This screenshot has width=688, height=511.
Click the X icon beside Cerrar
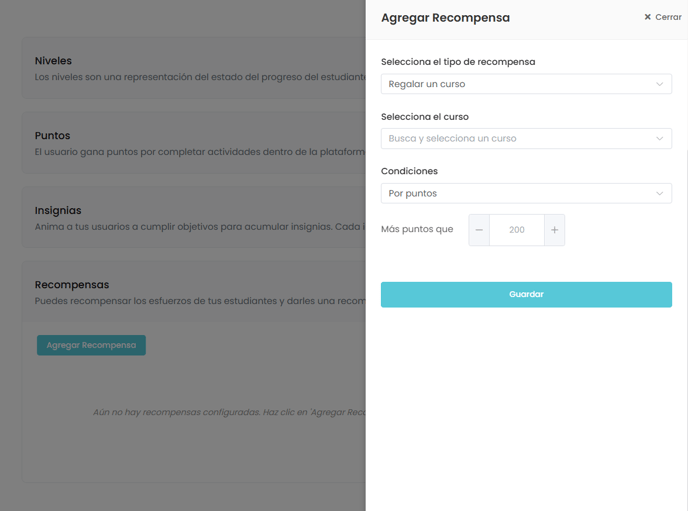click(x=647, y=17)
